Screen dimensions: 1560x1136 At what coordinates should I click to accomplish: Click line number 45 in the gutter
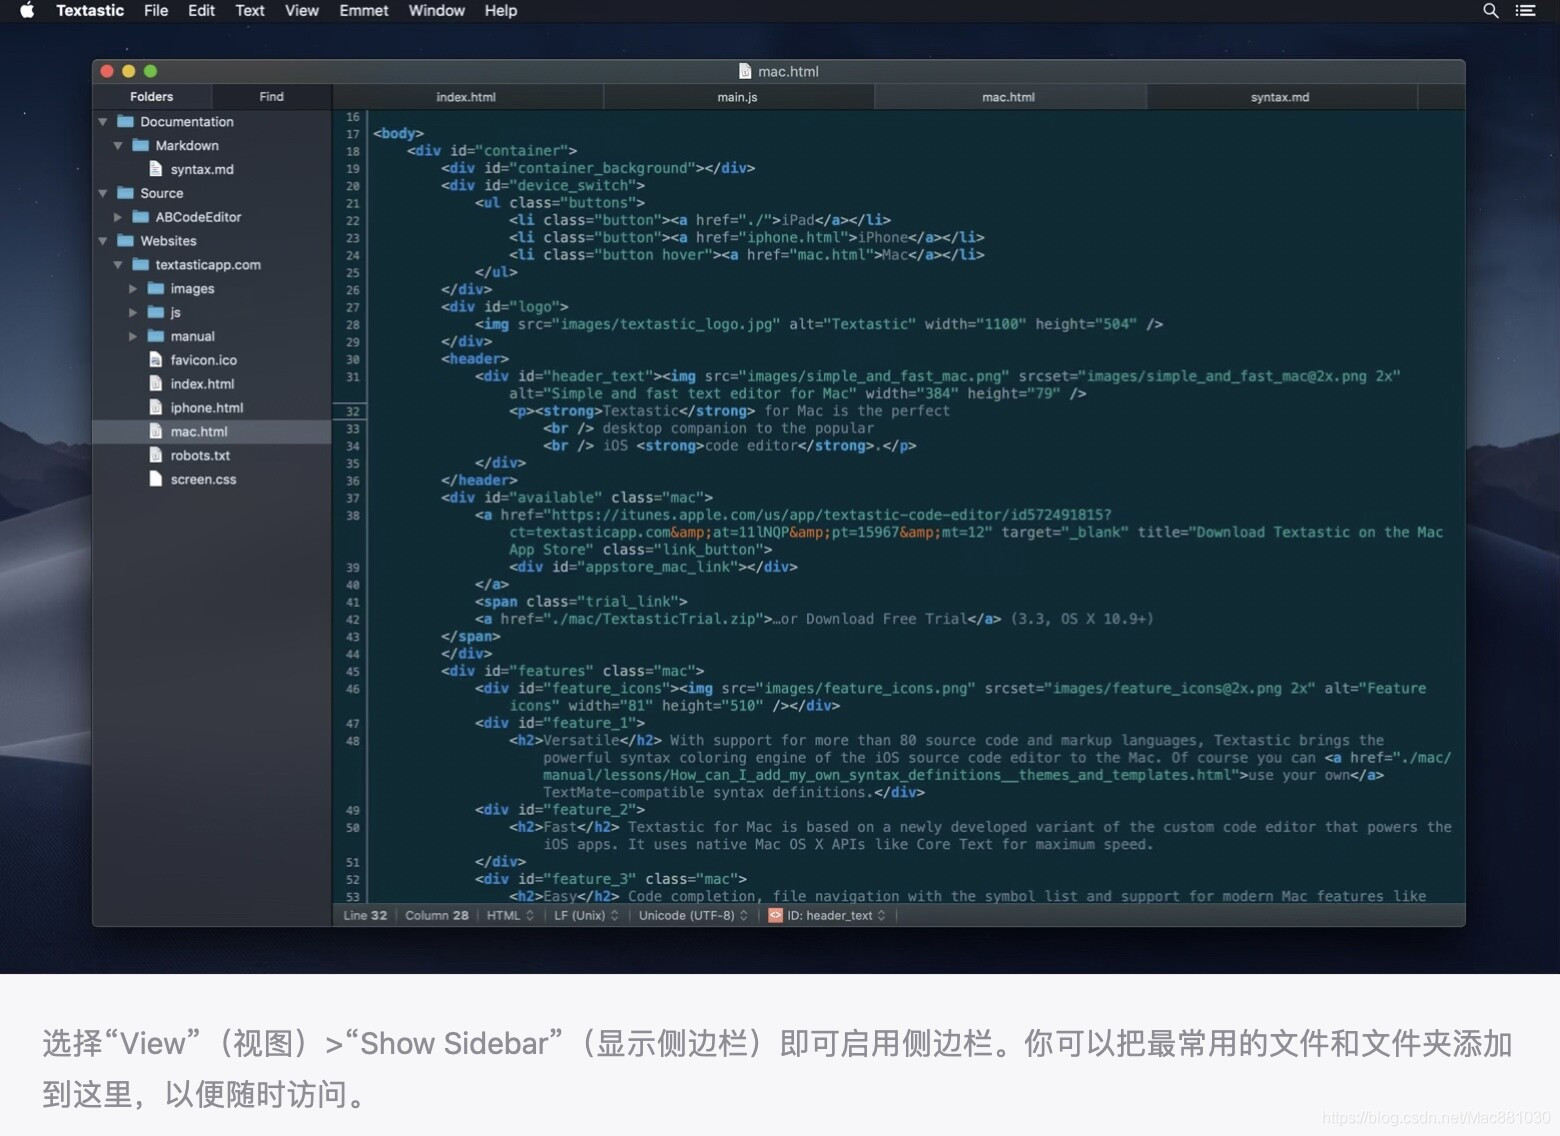pyautogui.click(x=353, y=672)
